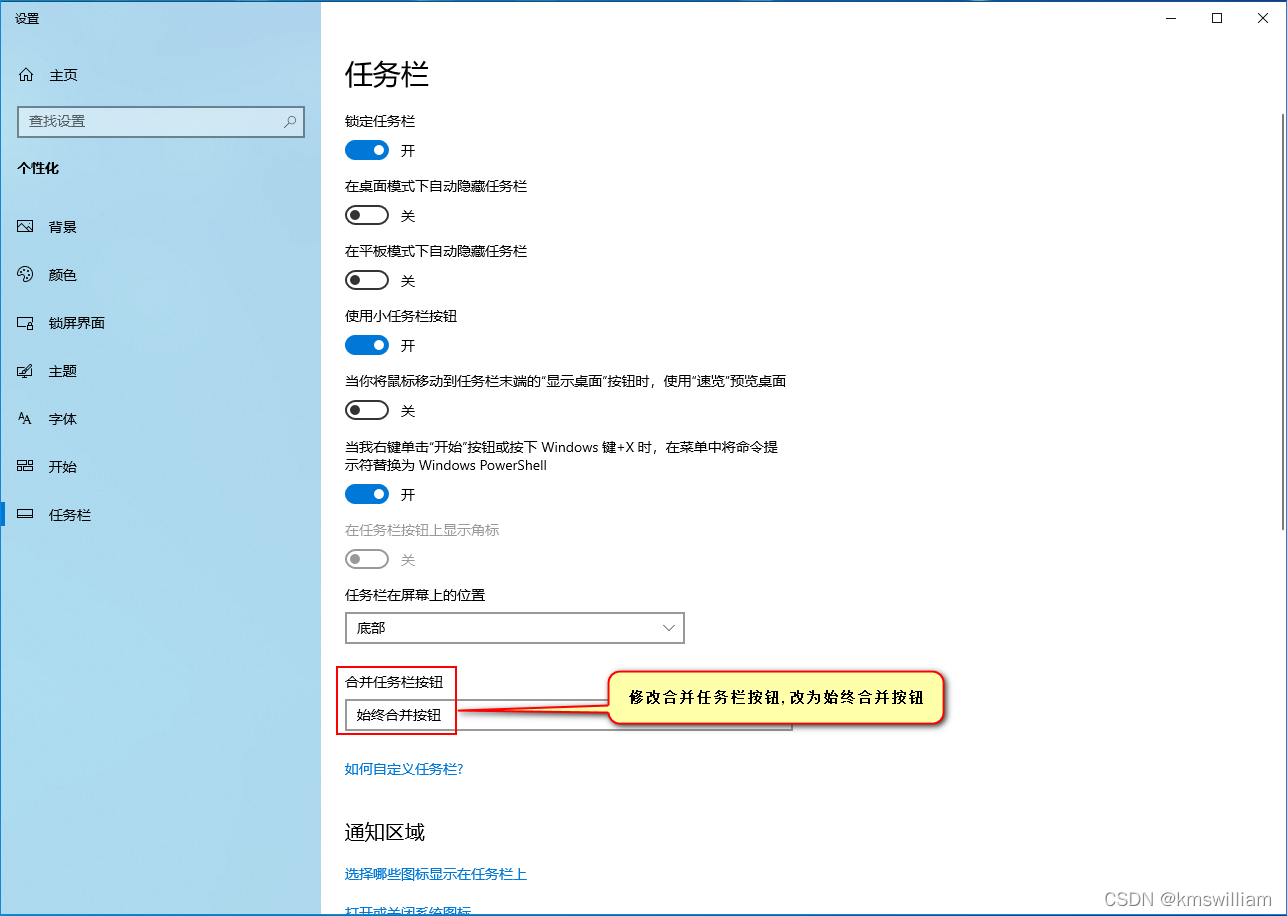Enable 在平板模式下自动隐藏任务栏 toggle
The image size is (1287, 916).
coord(367,280)
